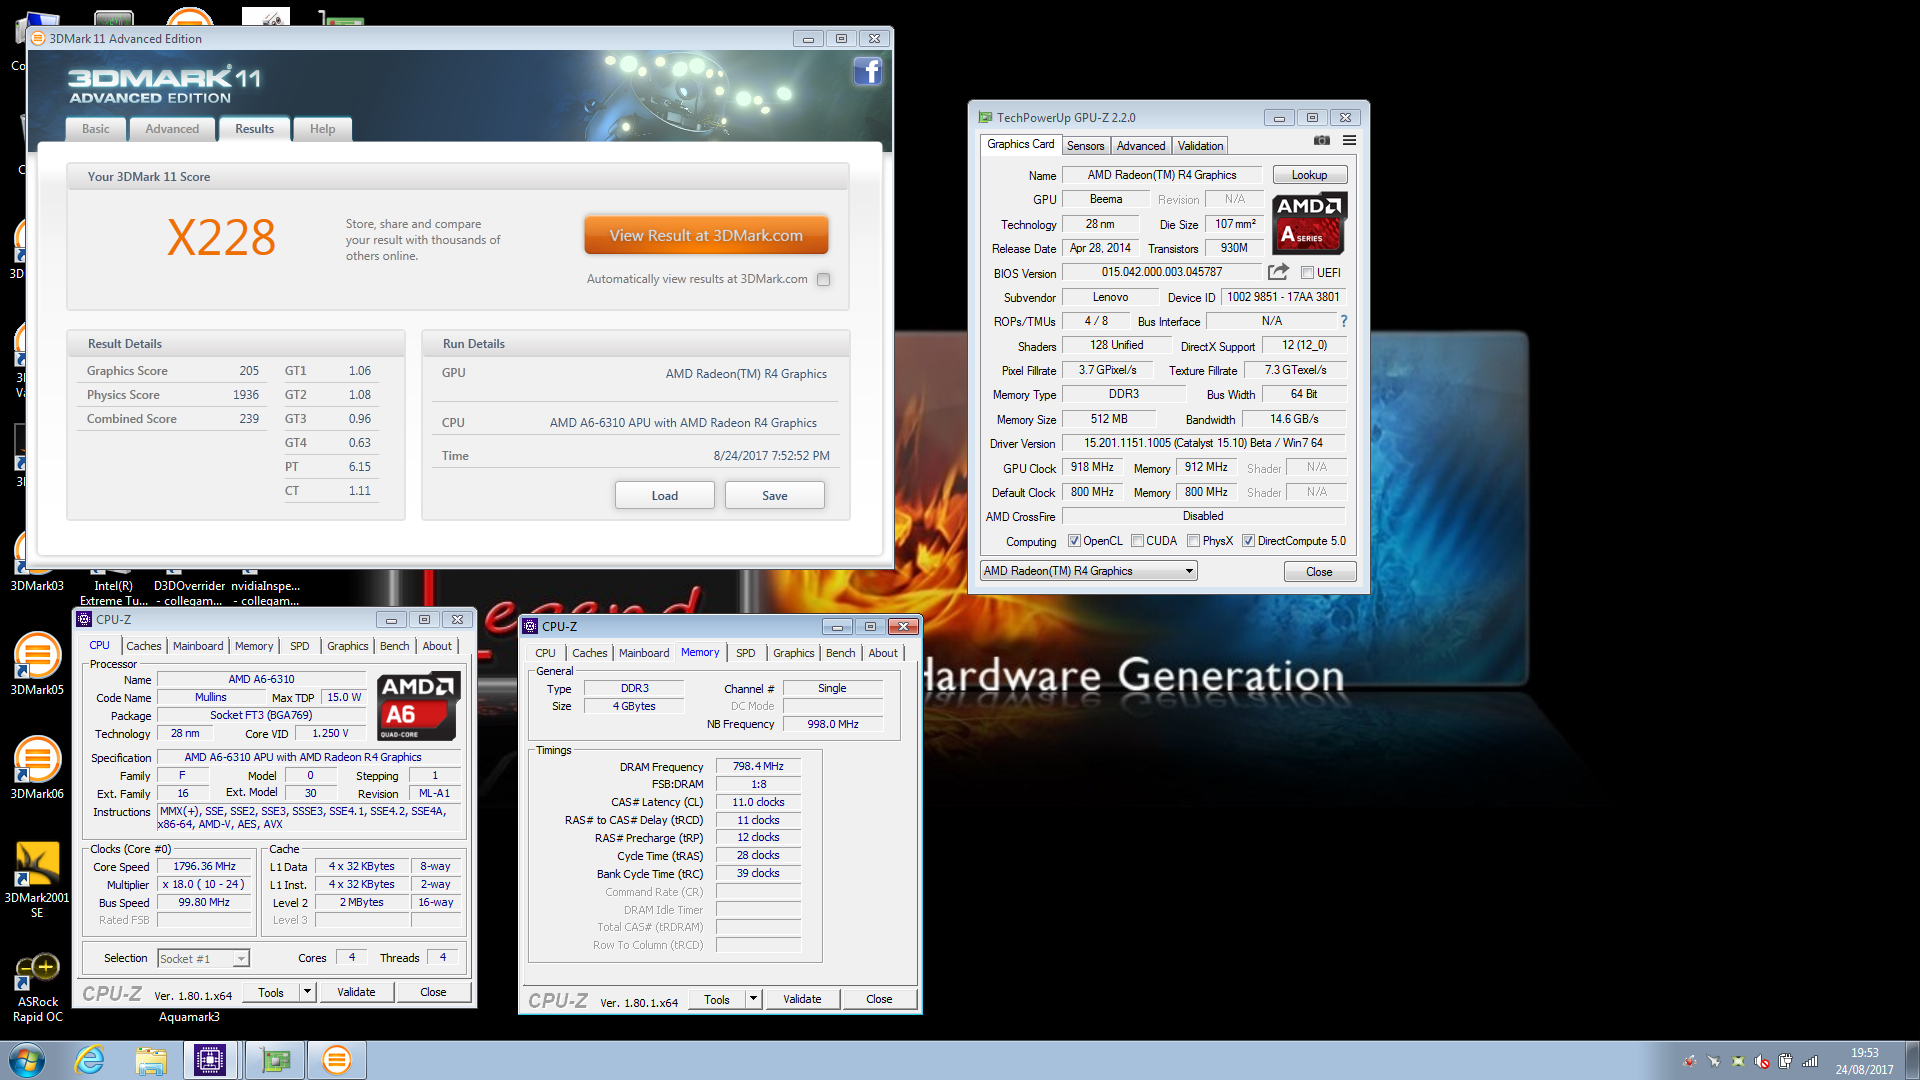Click the Core Speed value in CPU-Z
Screen dimensions: 1920x1080
click(205, 866)
